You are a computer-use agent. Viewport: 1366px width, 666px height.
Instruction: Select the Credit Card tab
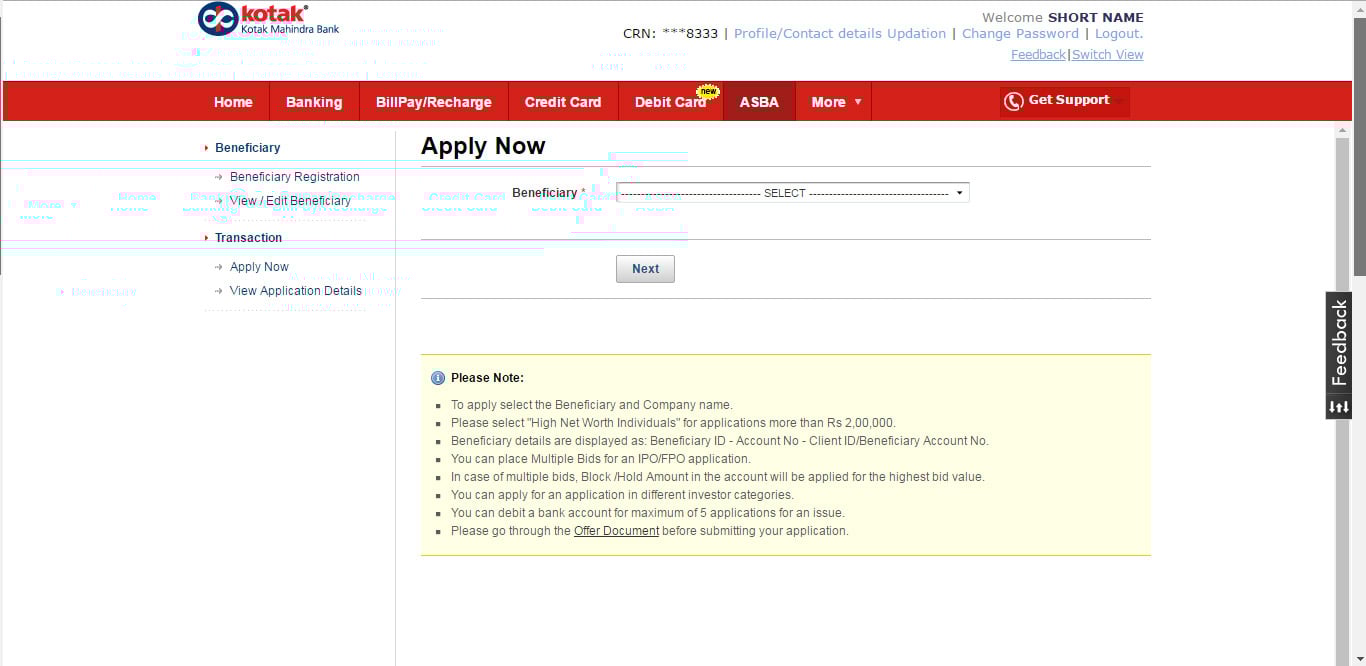tap(563, 102)
